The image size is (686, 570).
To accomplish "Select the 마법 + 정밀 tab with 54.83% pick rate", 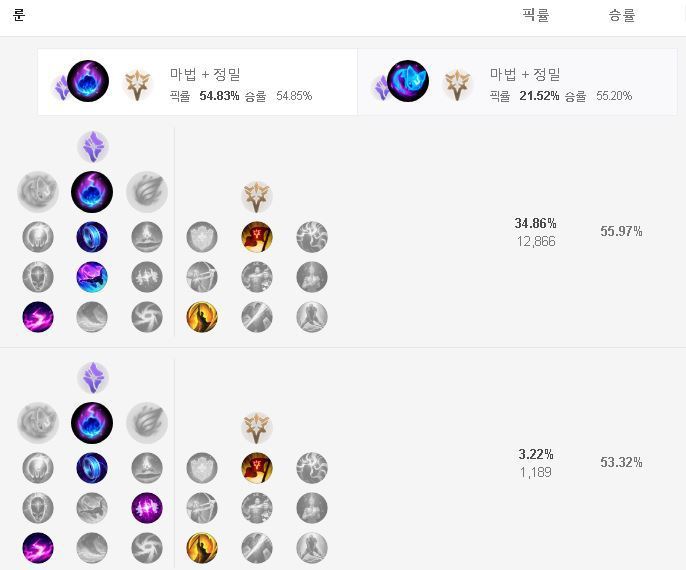I will [197, 82].
